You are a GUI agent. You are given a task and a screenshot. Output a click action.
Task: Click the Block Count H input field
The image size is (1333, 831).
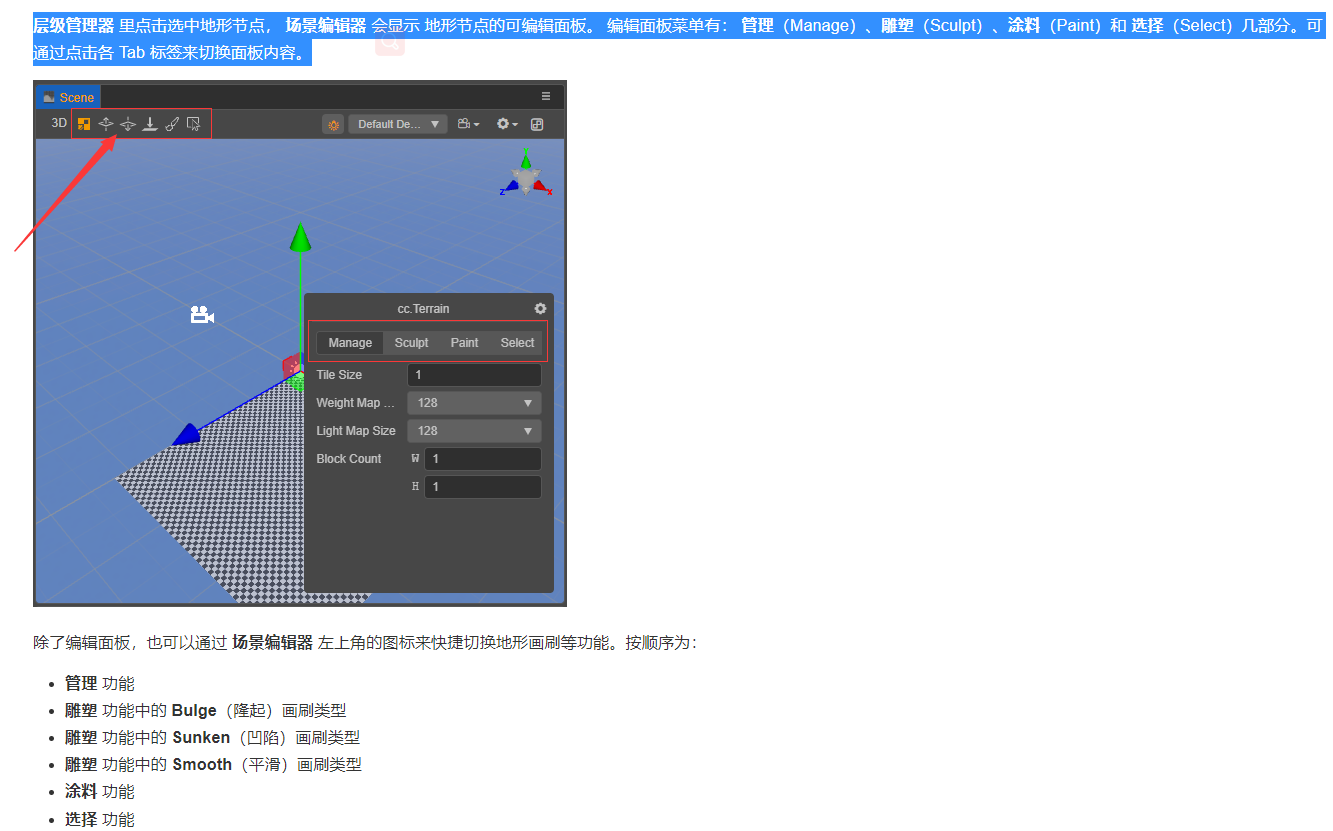(x=482, y=487)
